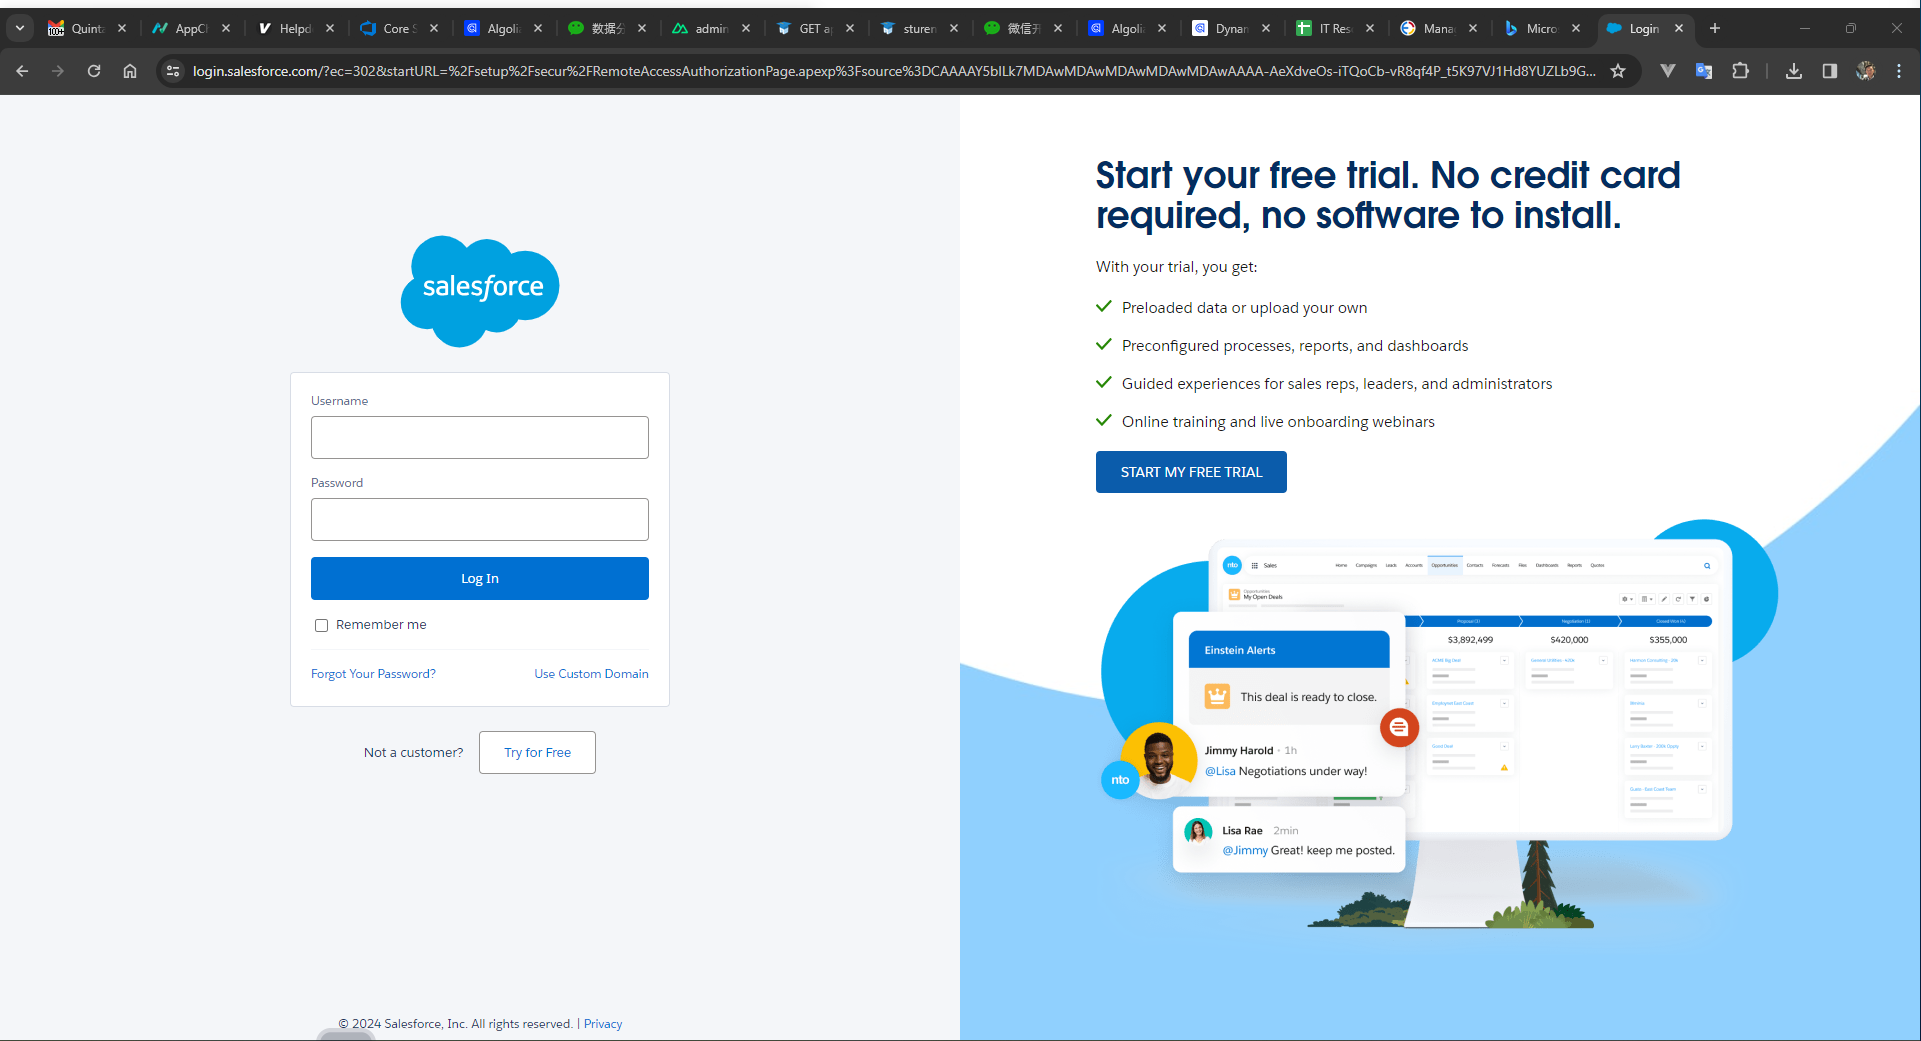Click the Lisa Rae avatar photo
This screenshot has height=1041, width=1921.
[1198, 831]
